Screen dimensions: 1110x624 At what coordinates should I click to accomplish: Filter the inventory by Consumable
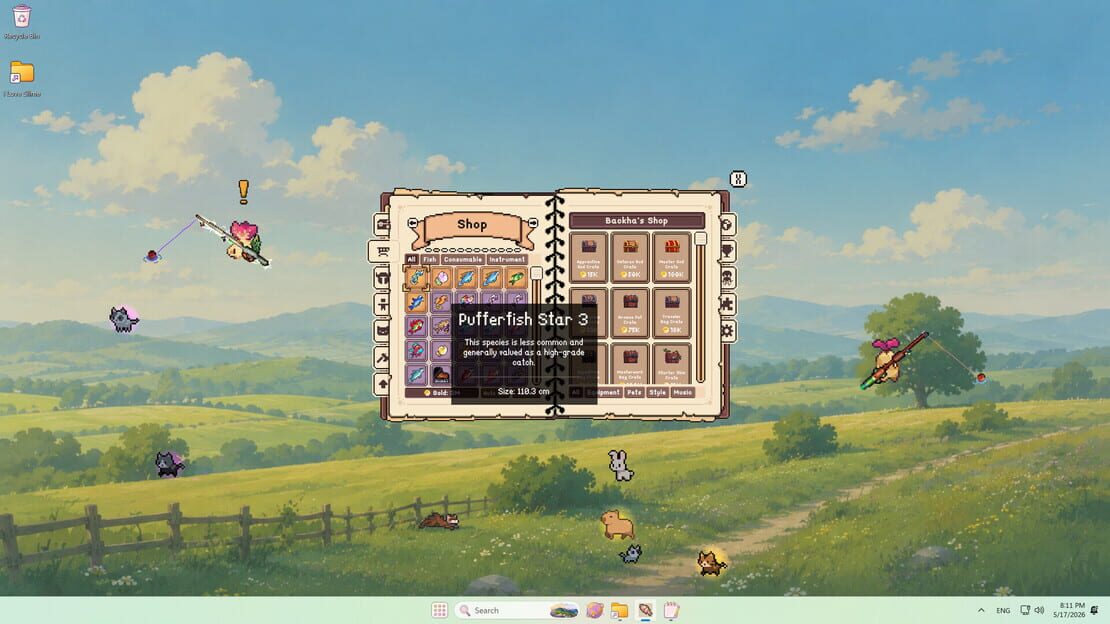tap(463, 259)
